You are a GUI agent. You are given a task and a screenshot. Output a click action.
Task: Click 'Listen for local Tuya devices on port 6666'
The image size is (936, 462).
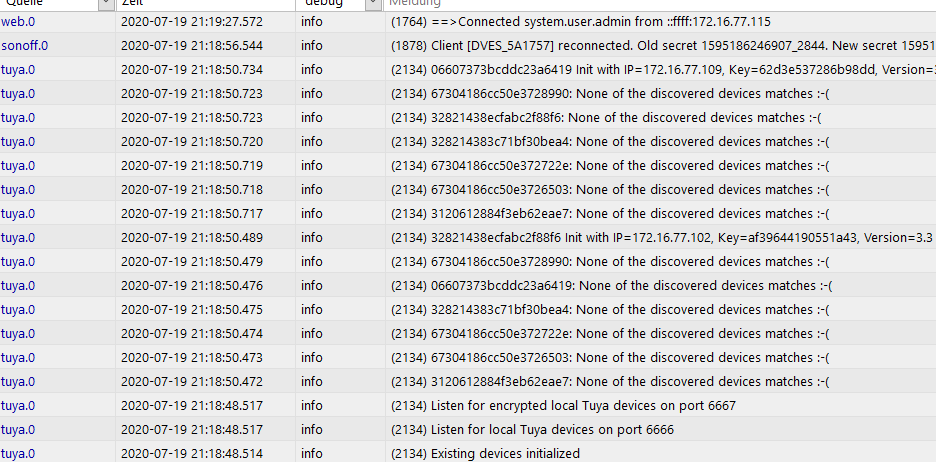[x=532, y=430]
